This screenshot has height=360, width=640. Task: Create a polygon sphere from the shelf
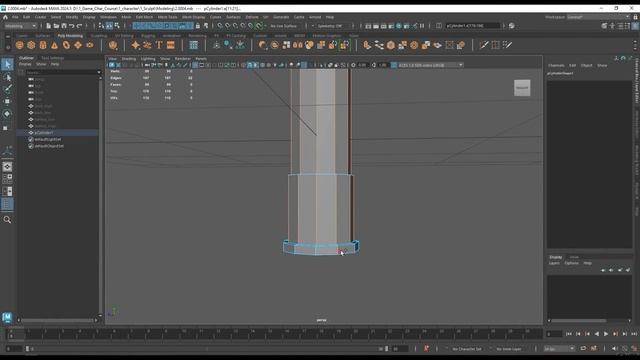click(x=20, y=45)
